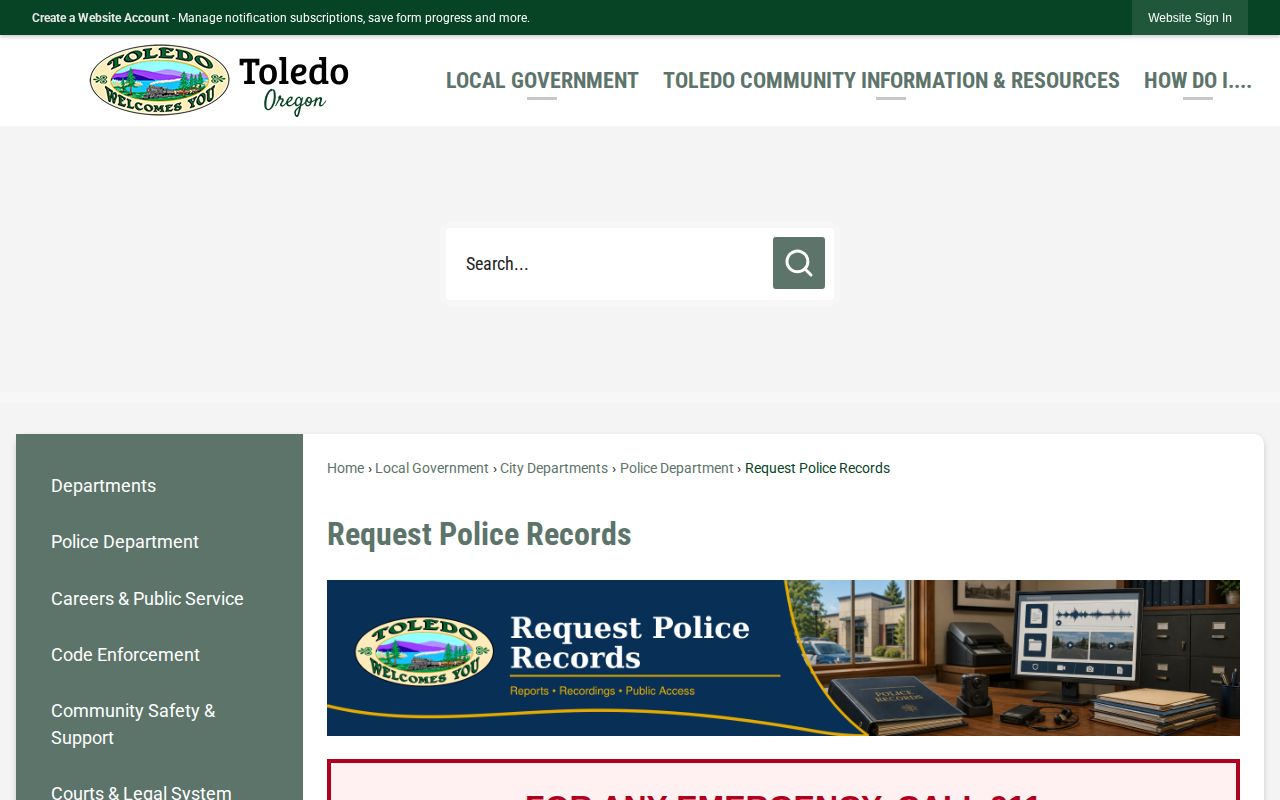
Task: Open Courts & Legal System sidebar item
Action: pyautogui.click(x=141, y=793)
